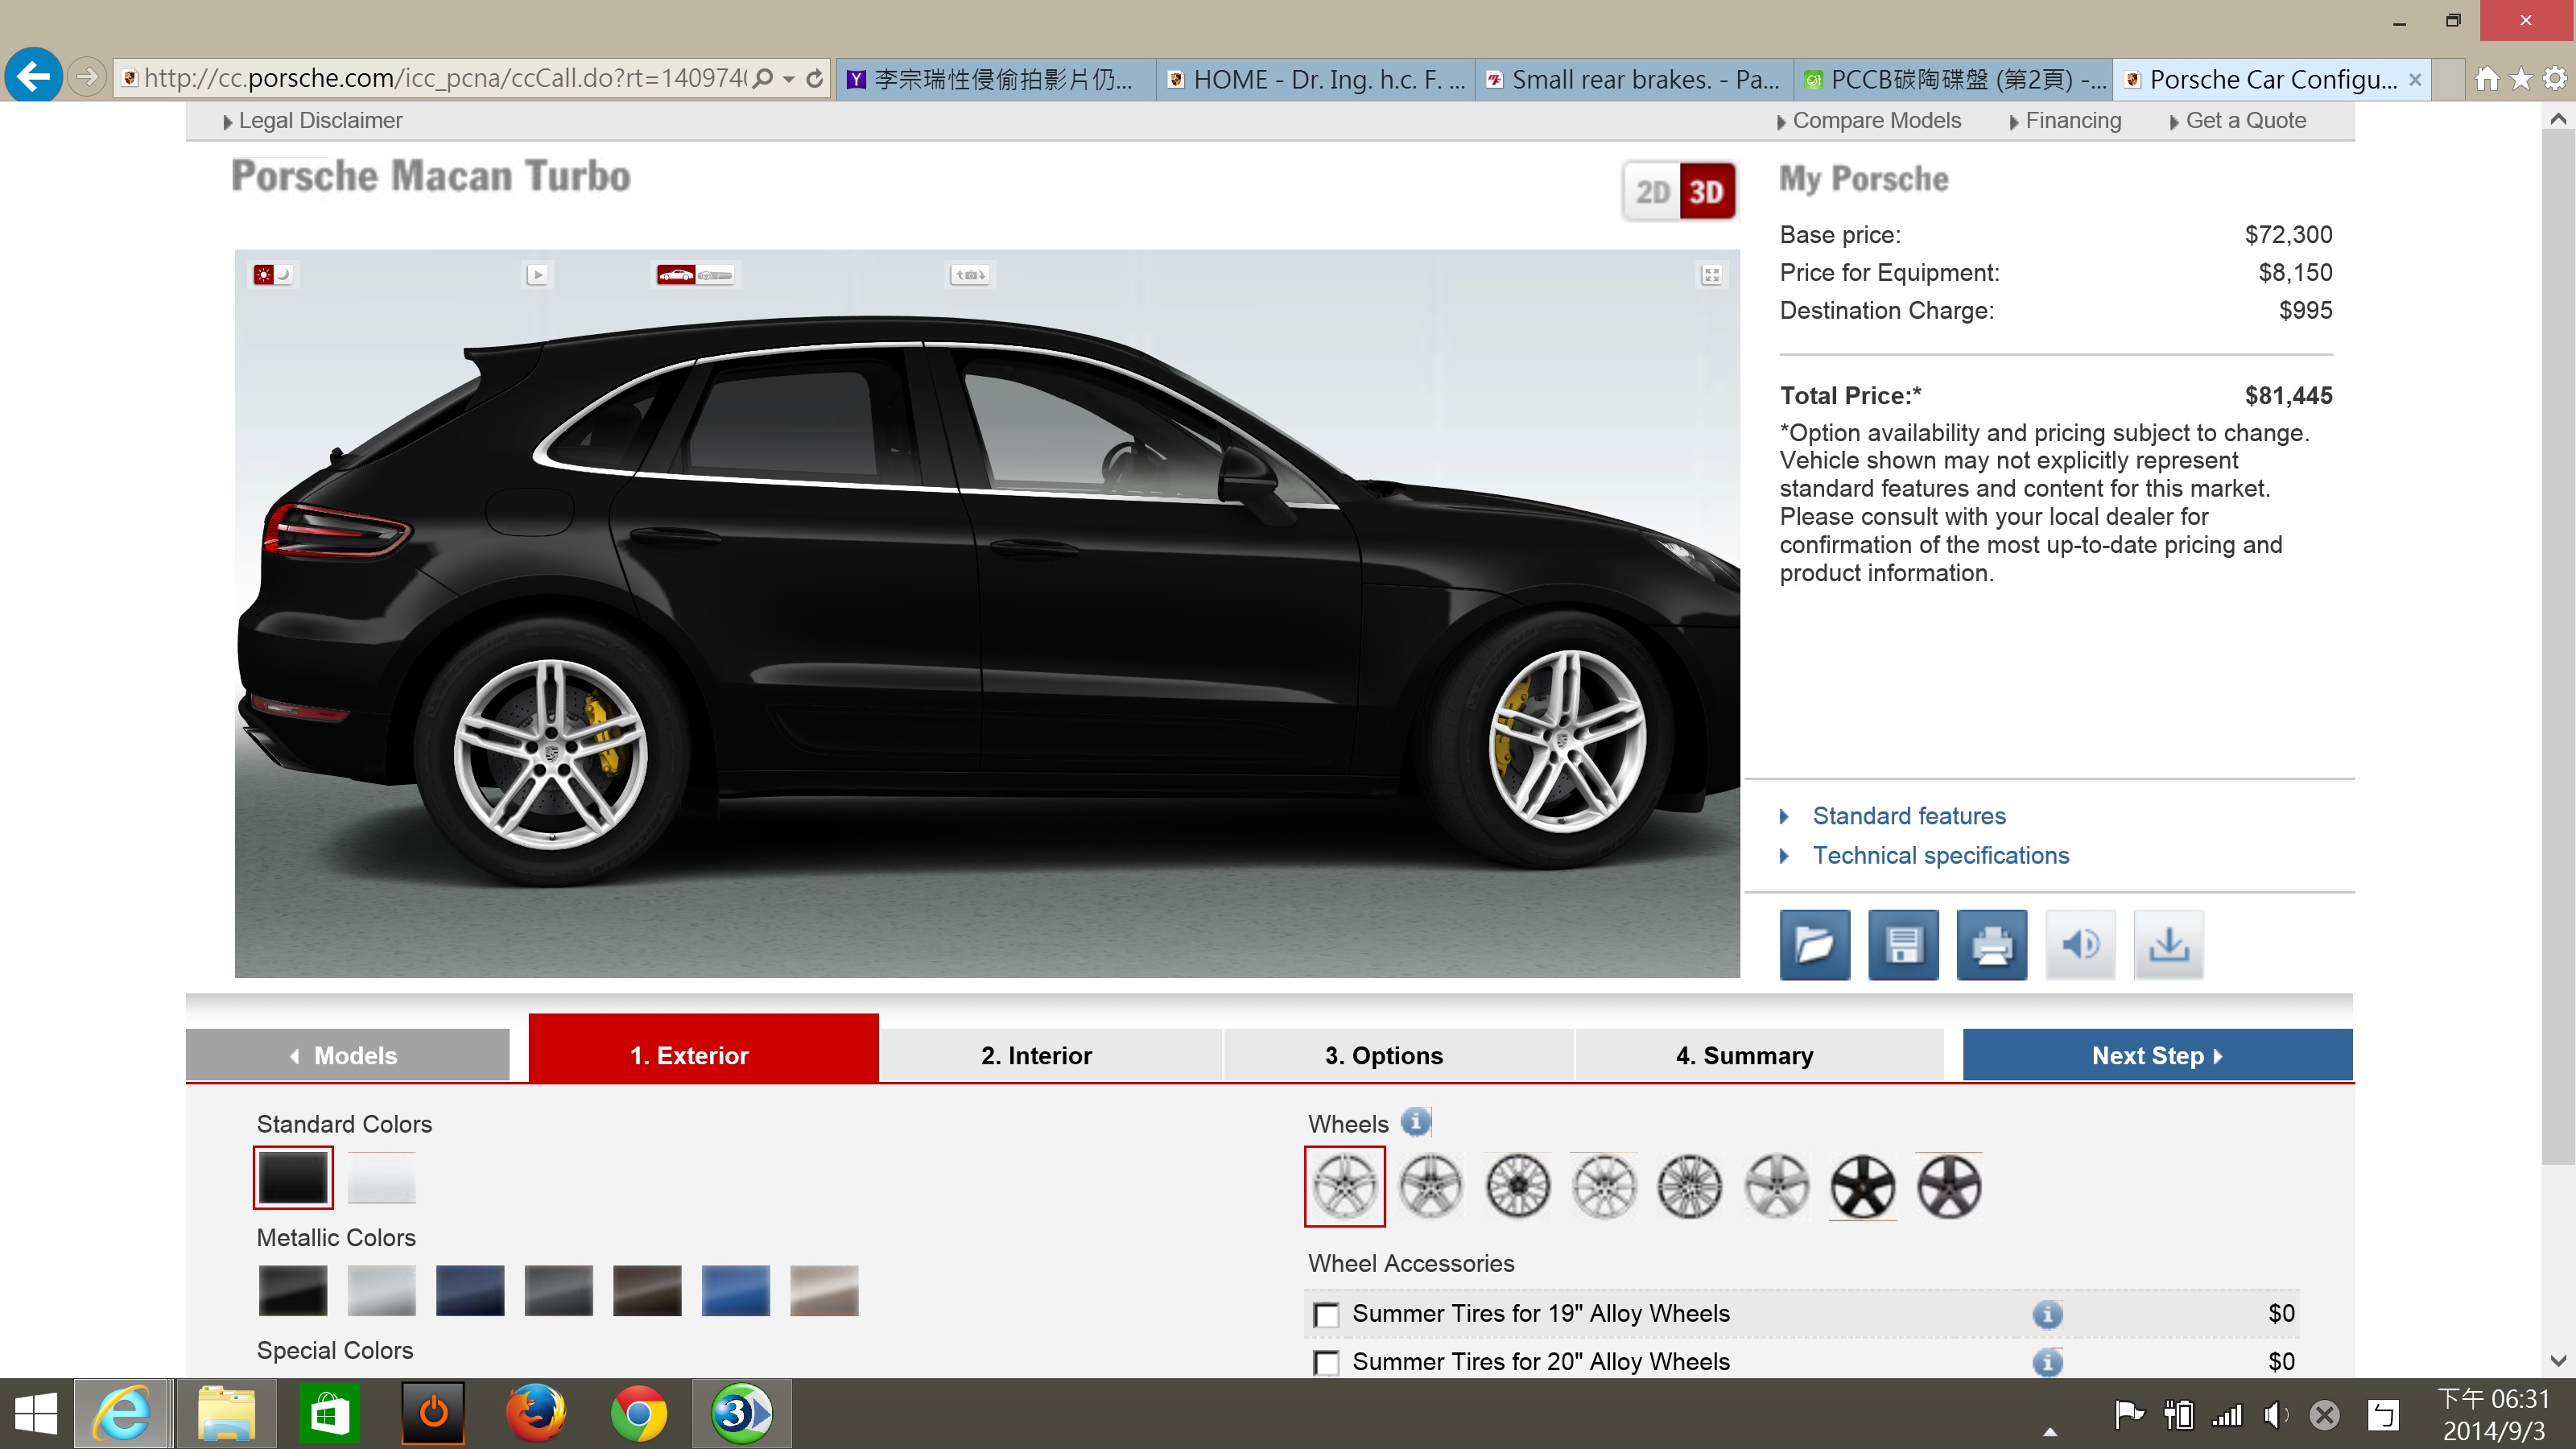Select the first wheel design (selected)
Viewport: 2576px width, 1449px height.
point(1344,1186)
